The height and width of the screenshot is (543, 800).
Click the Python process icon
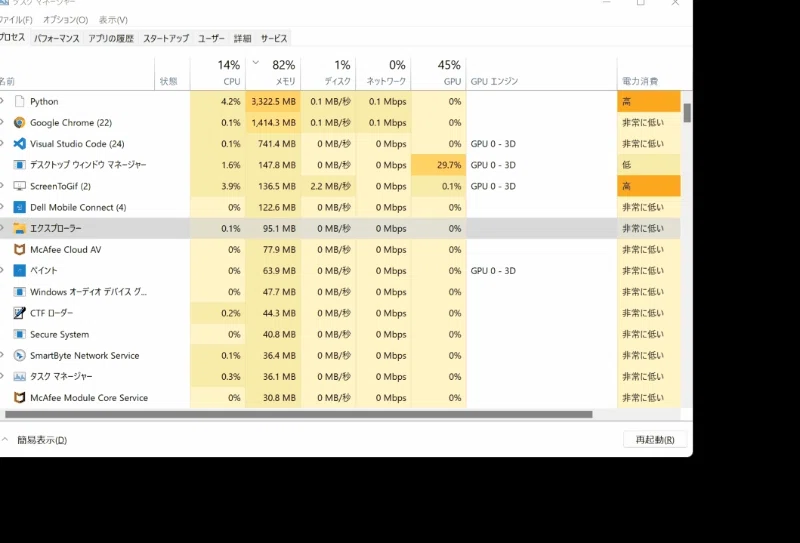coord(19,101)
